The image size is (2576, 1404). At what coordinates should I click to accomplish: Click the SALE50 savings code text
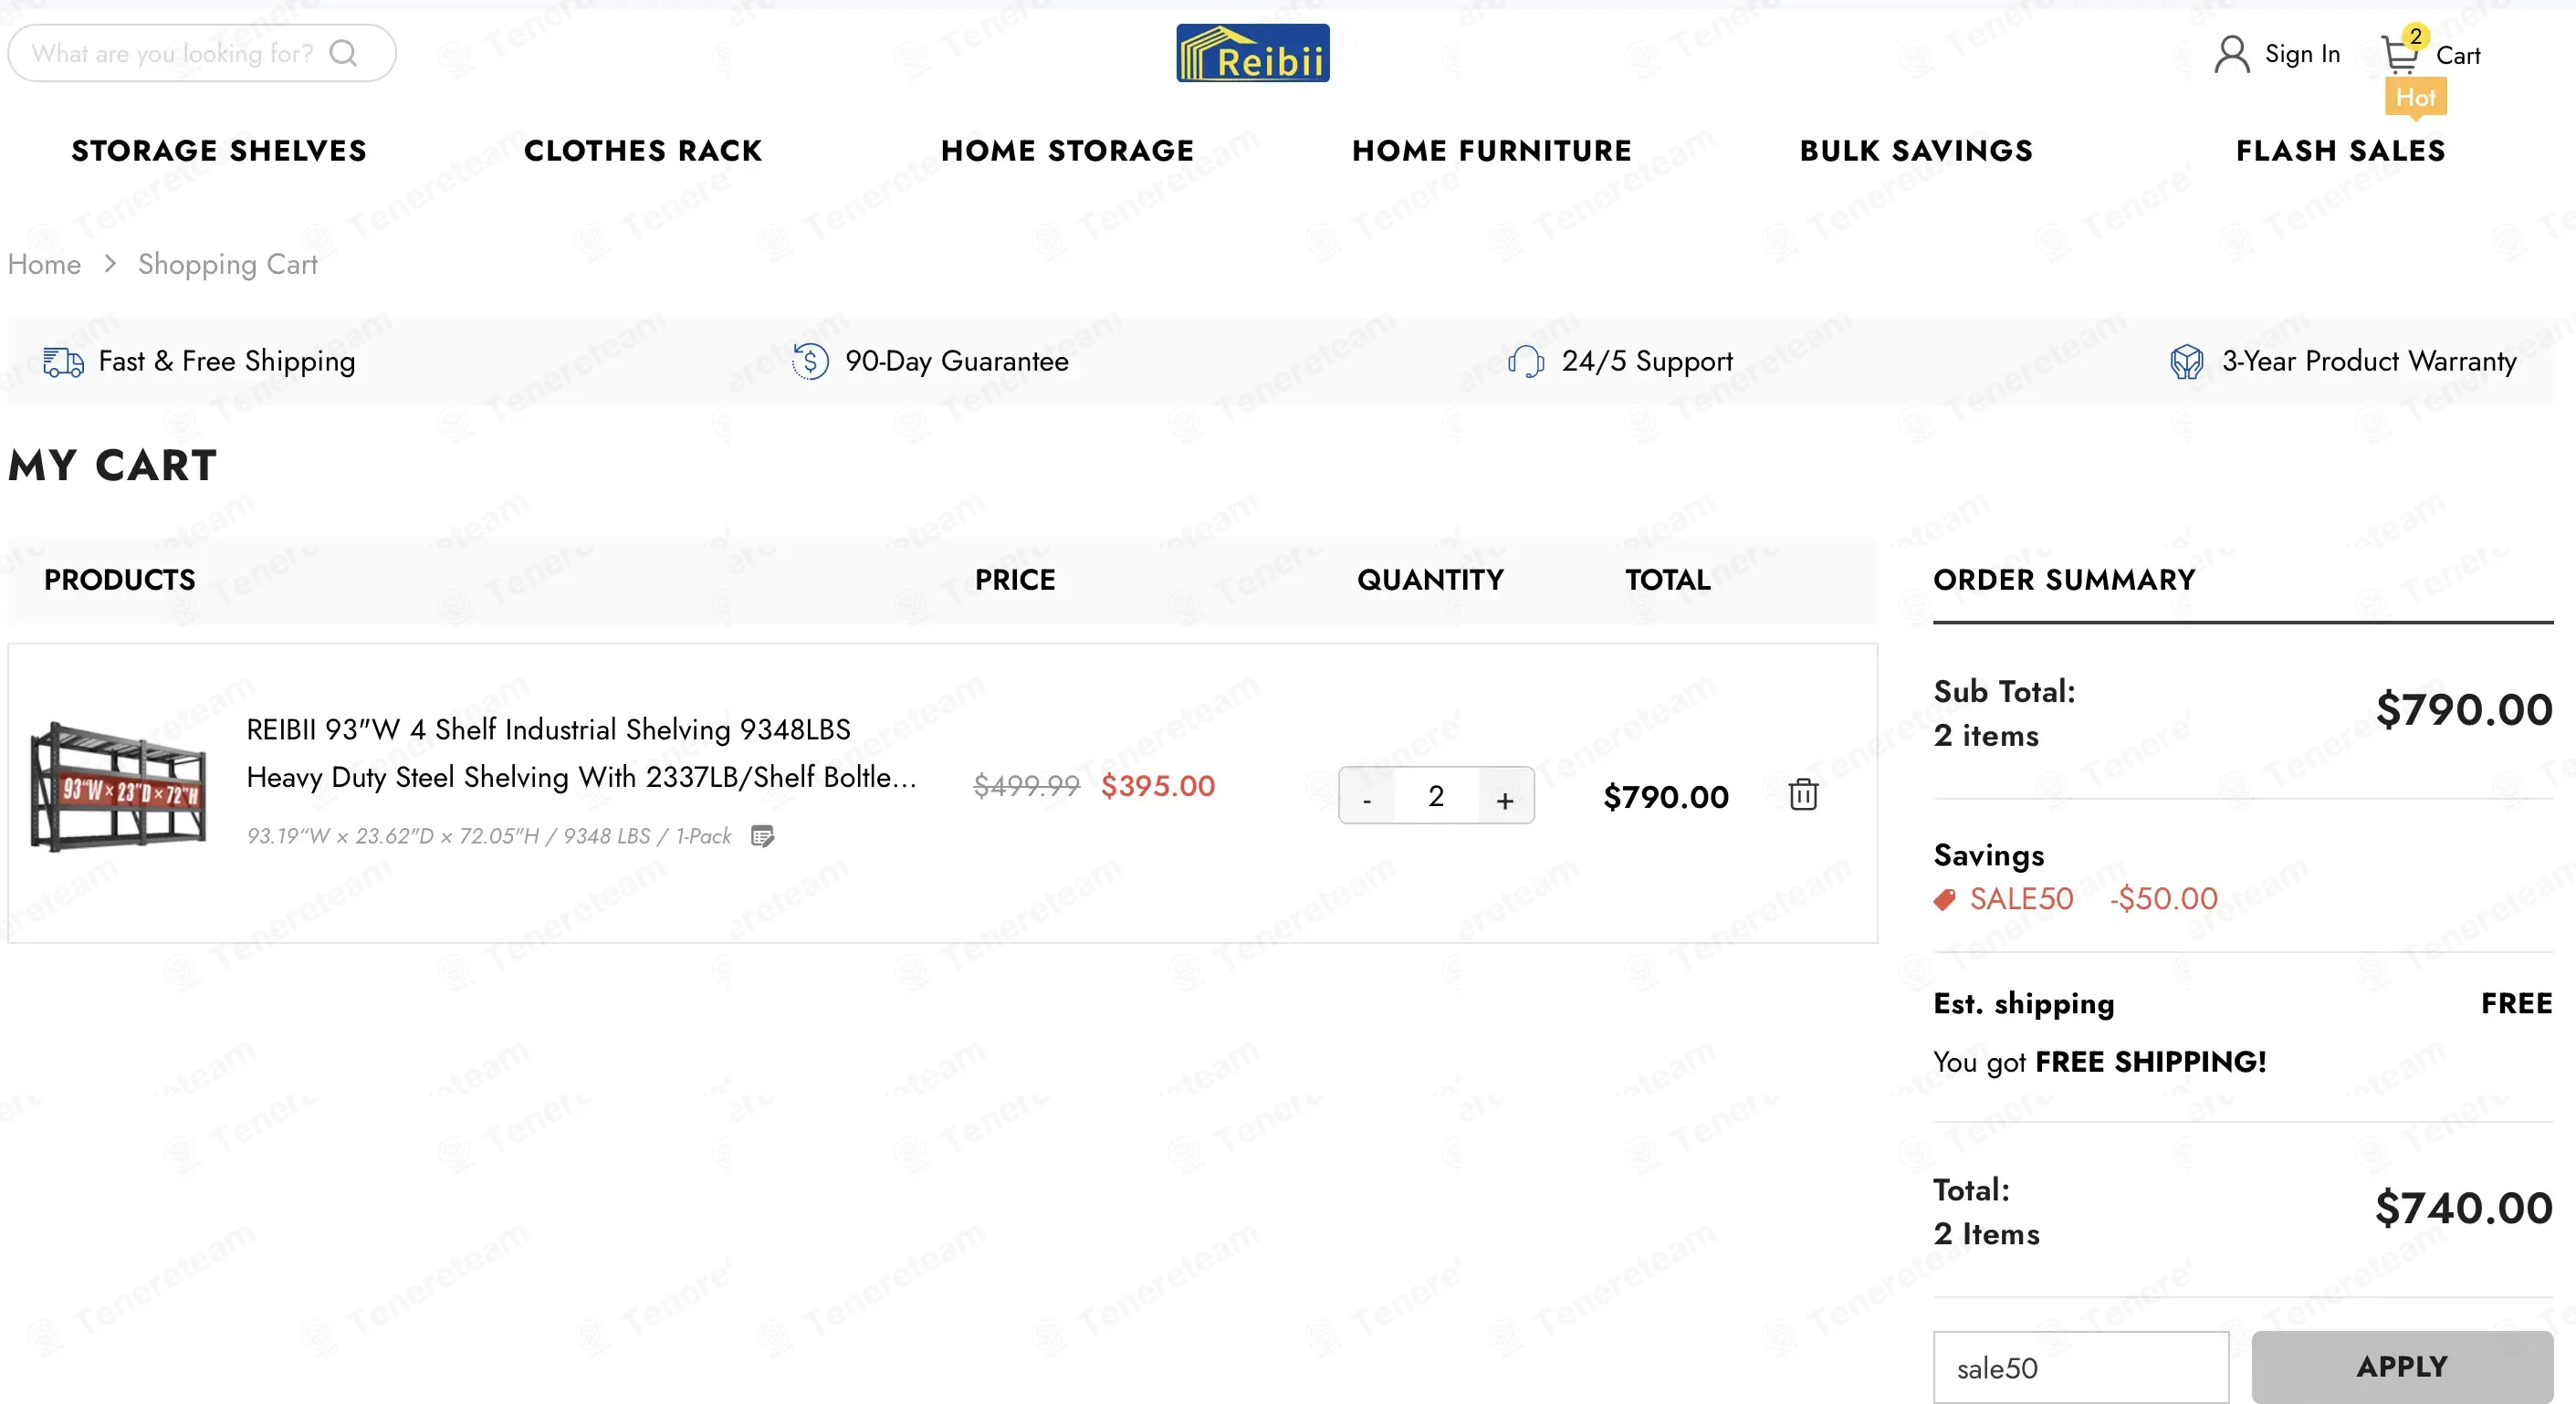[x=2021, y=899]
